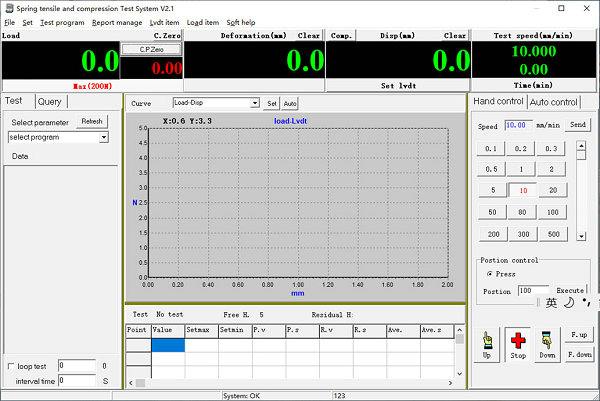Enable the loop test checkbox
The width and height of the screenshot is (600, 401).
(x=11, y=366)
